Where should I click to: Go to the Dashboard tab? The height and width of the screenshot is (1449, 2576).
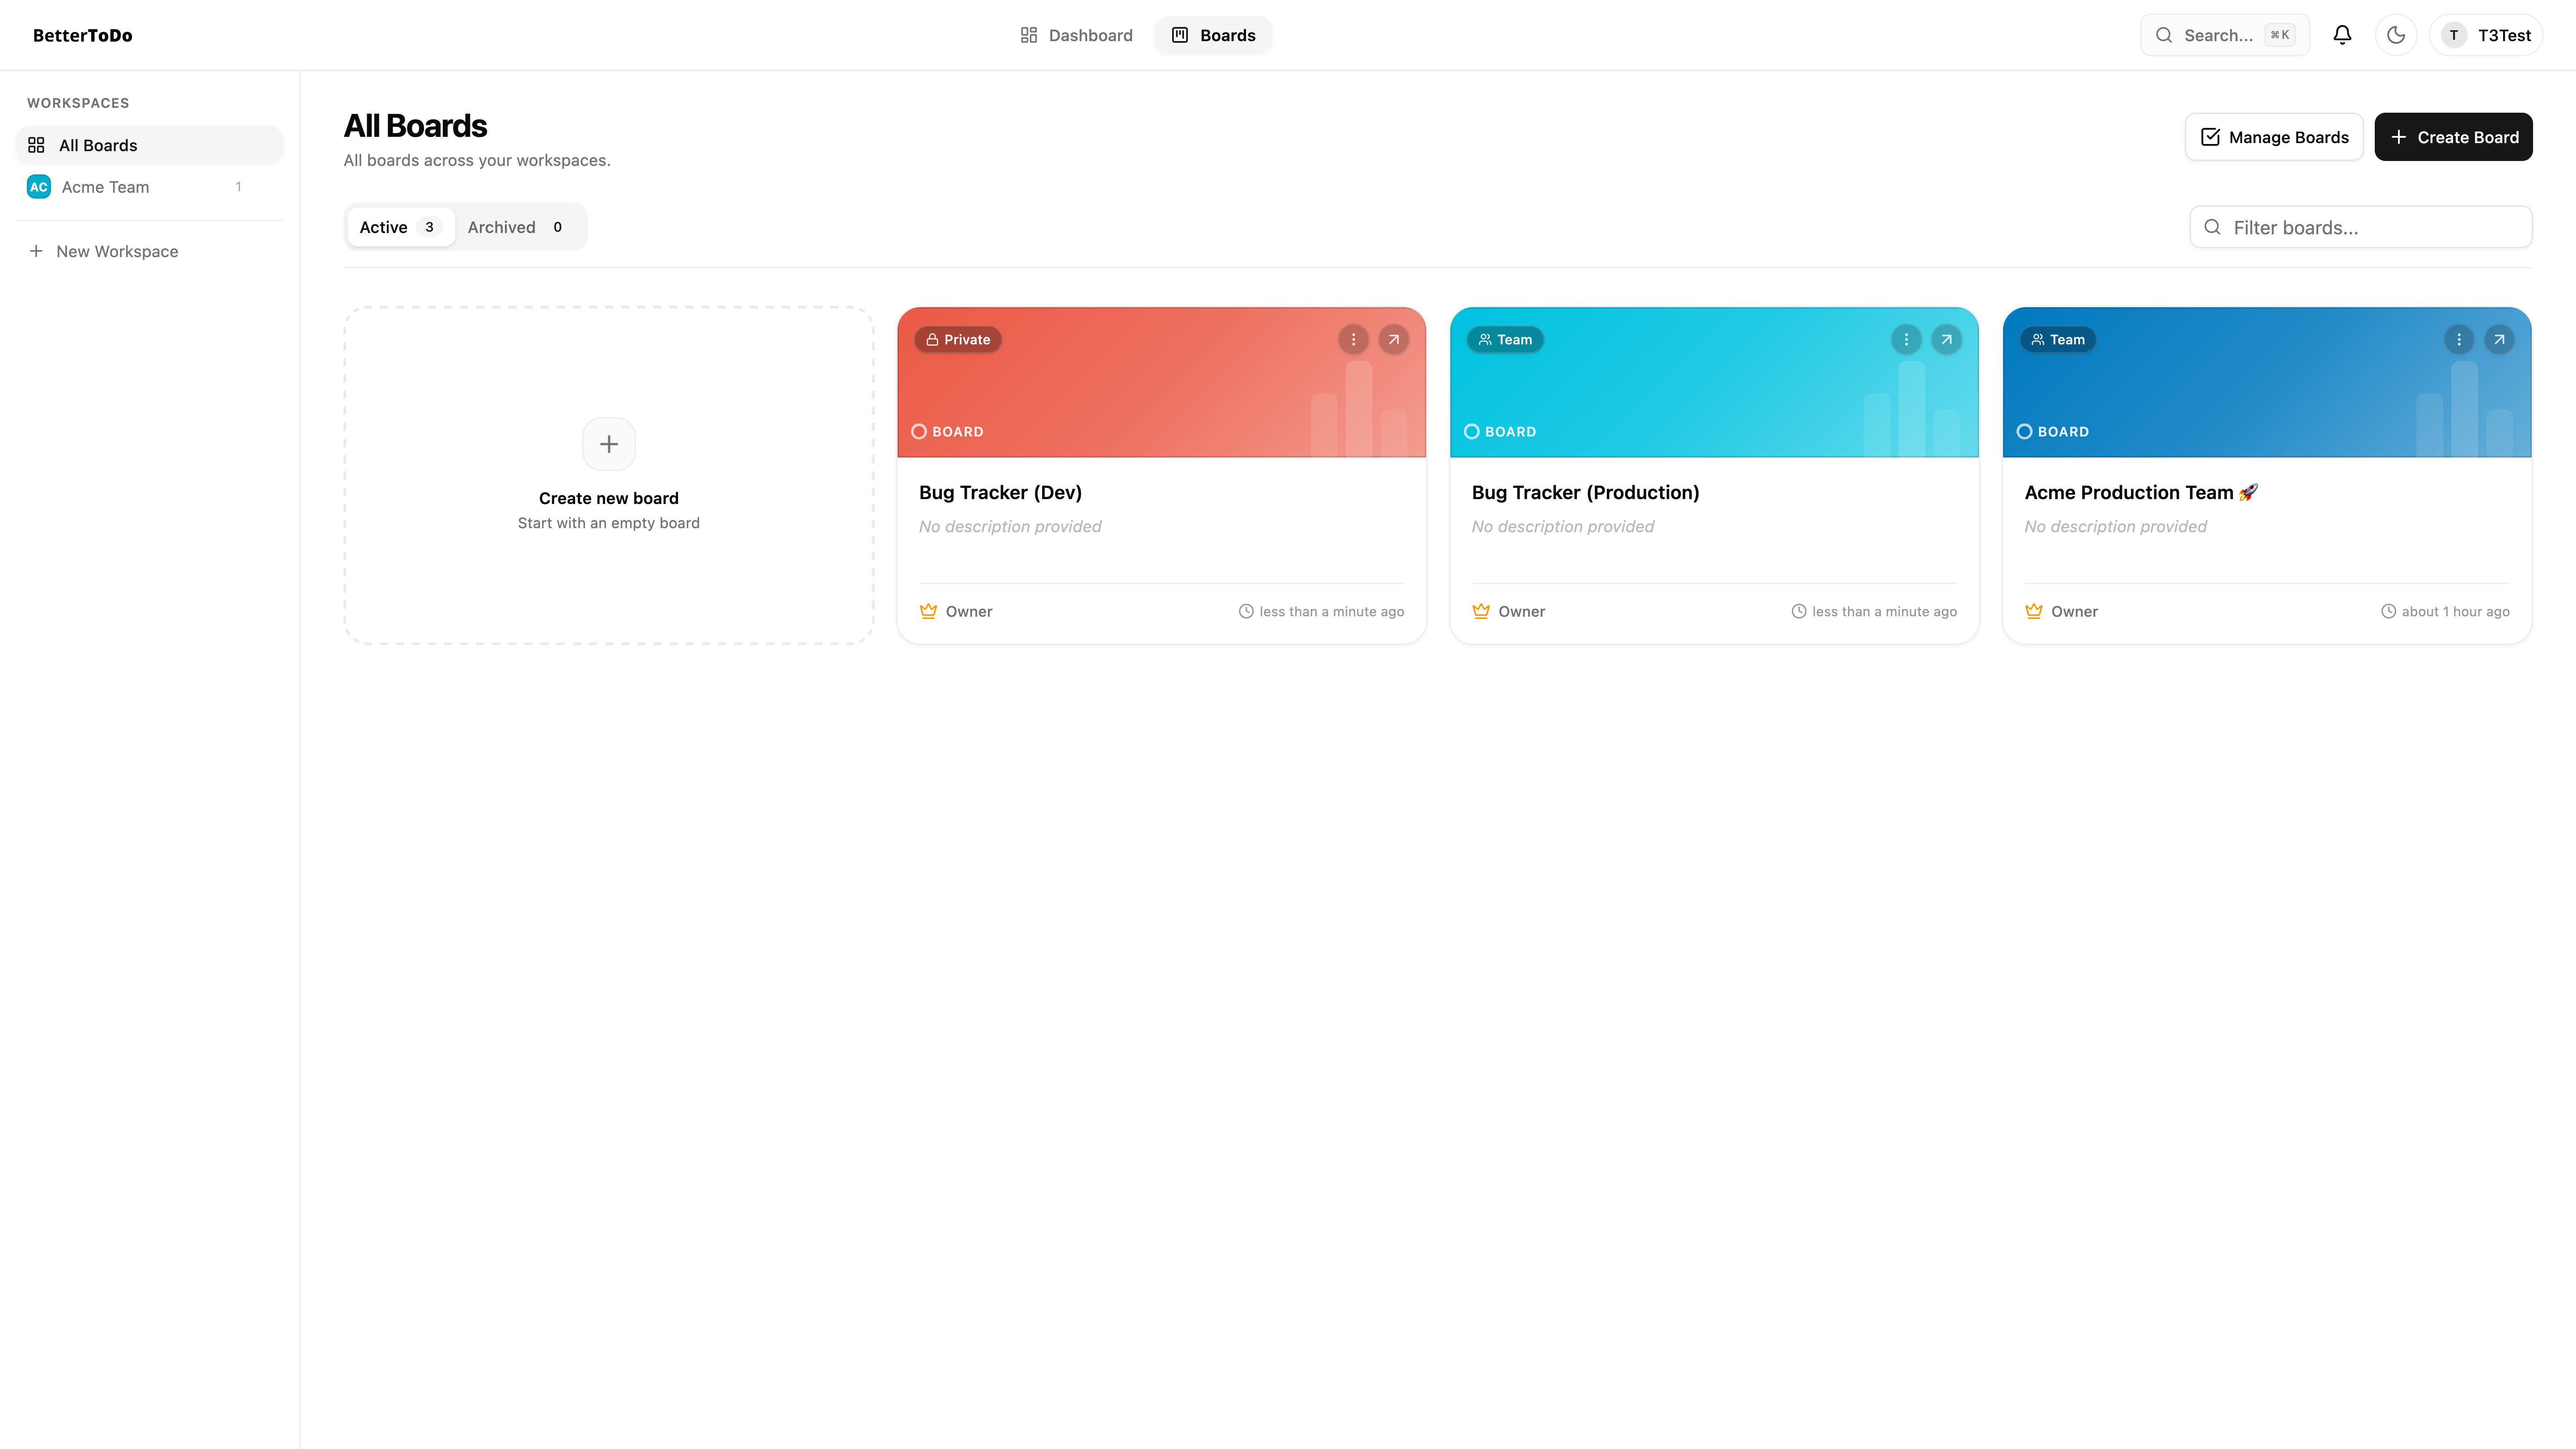(1076, 35)
